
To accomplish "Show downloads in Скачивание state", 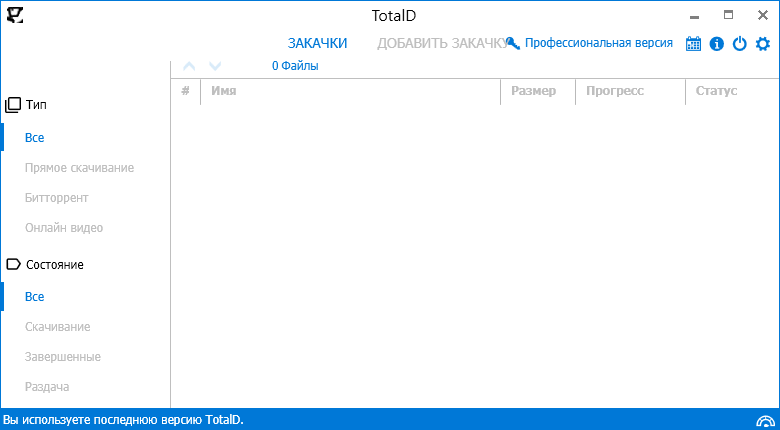I will coord(58,327).
